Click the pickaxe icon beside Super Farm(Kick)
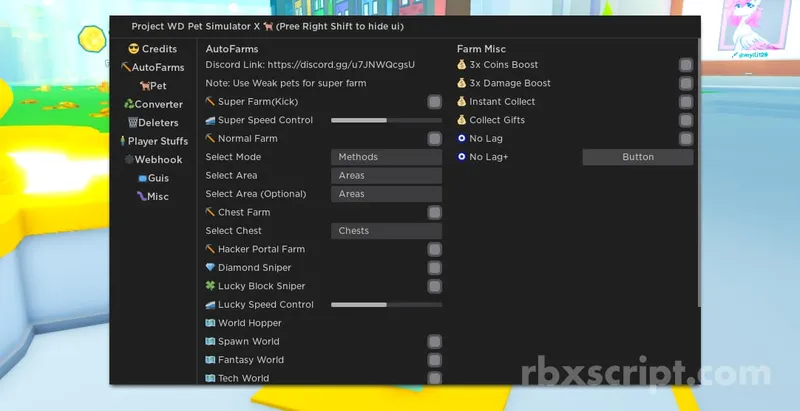 coord(210,101)
